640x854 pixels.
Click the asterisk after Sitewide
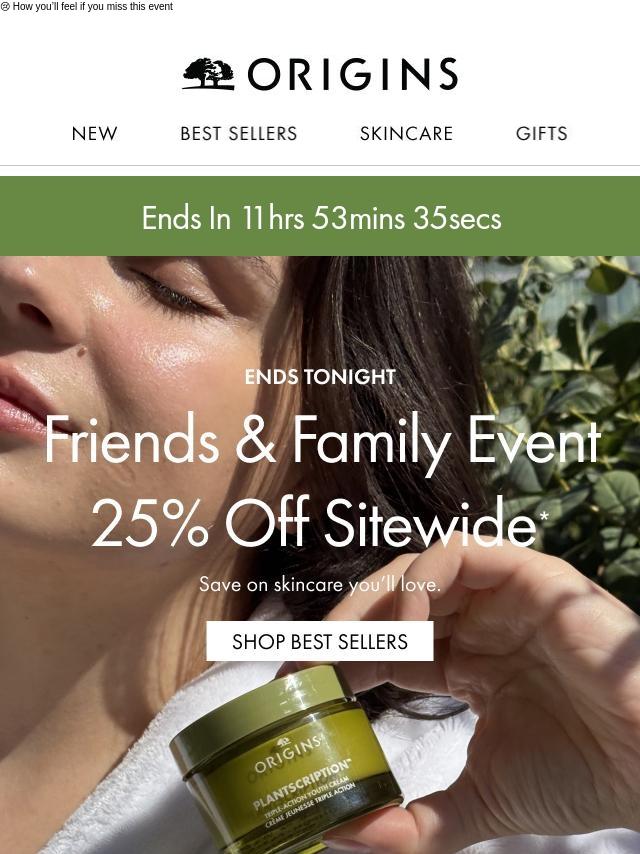coord(544,515)
